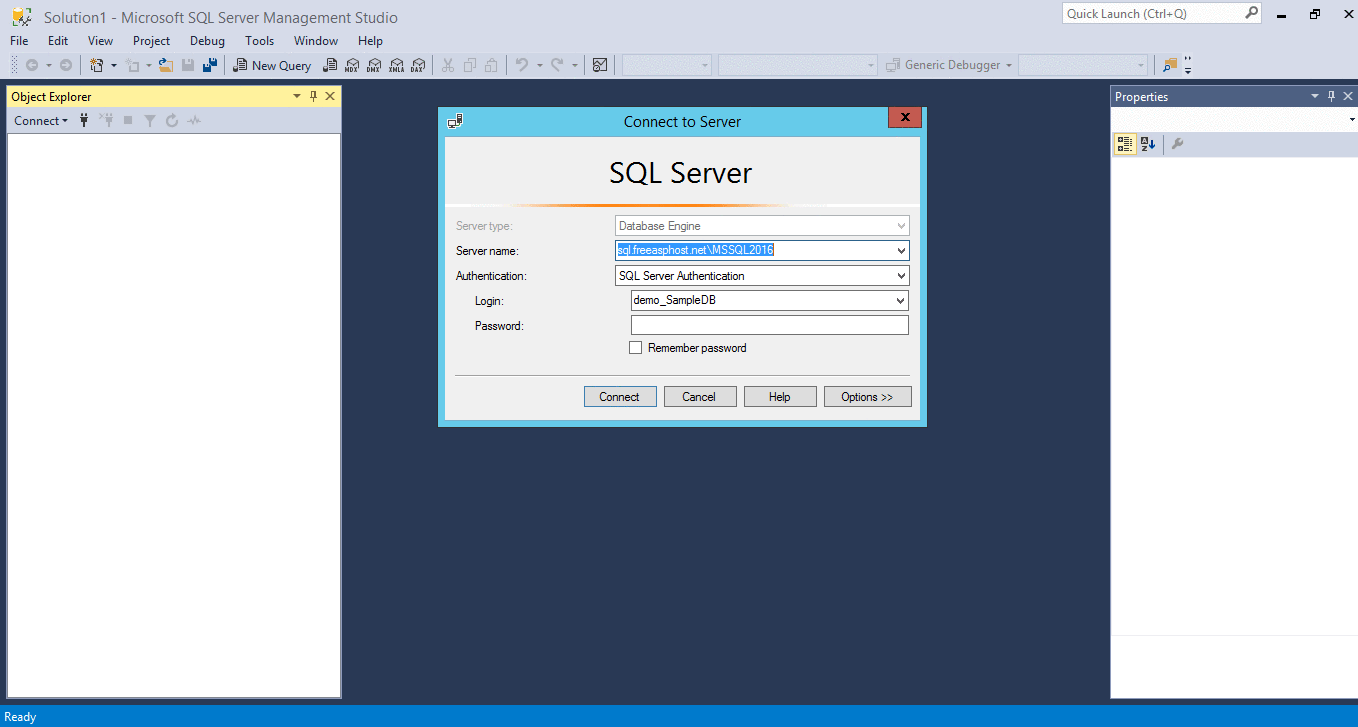Toggle the Remember password checkbox

coord(635,348)
